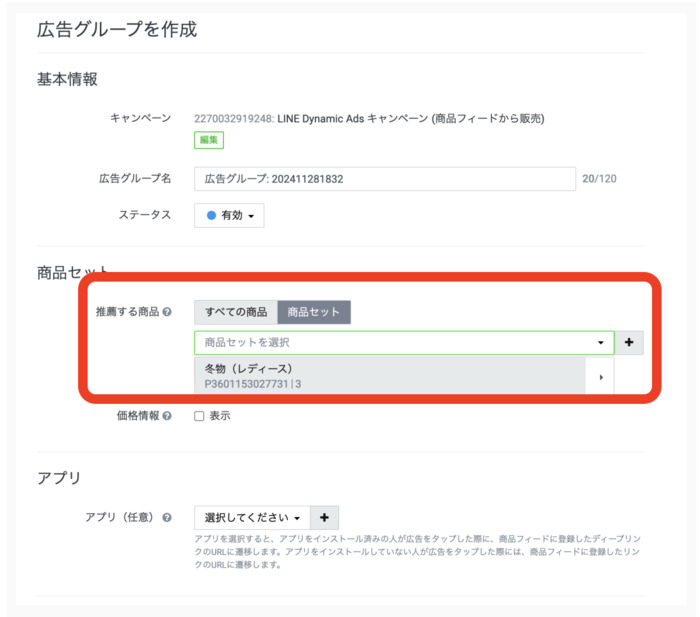This screenshot has width=700, height=617.
Task: Click the help icon beside 推薦する商品
Action: coord(167,312)
